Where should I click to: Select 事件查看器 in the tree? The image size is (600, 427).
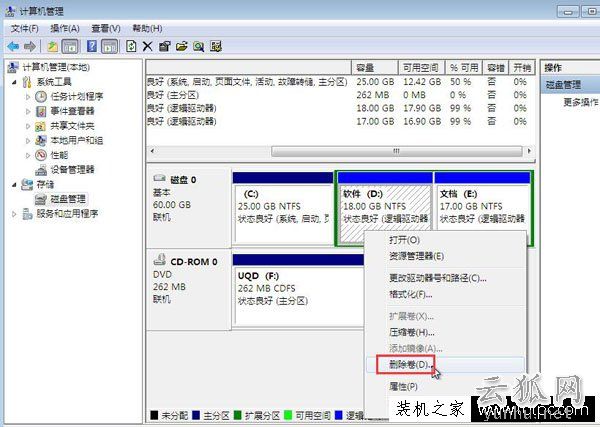72,111
